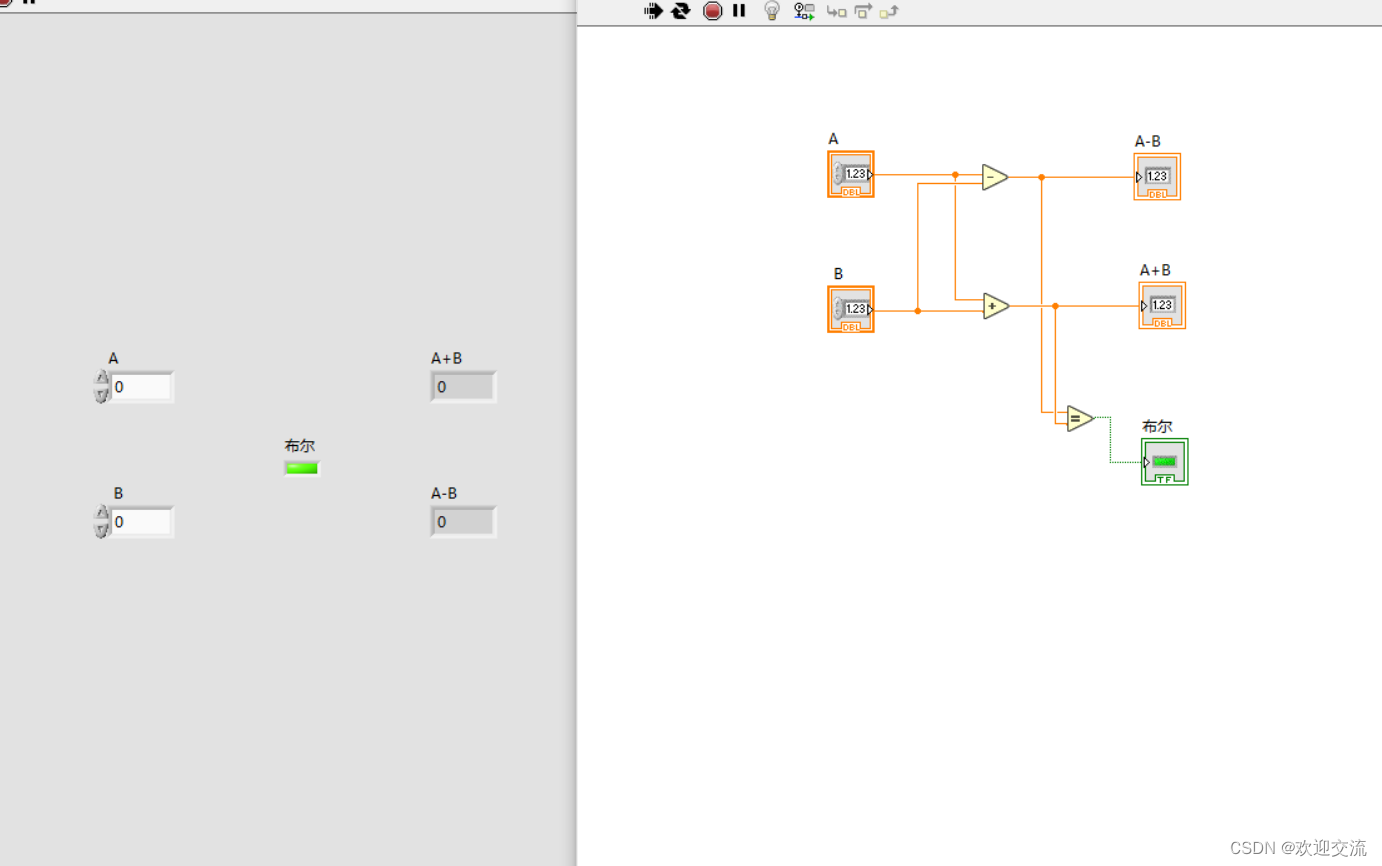Image resolution: width=1382 pixels, height=866 pixels.
Task: Click the A-B label on the front panel
Action: [x=444, y=493]
